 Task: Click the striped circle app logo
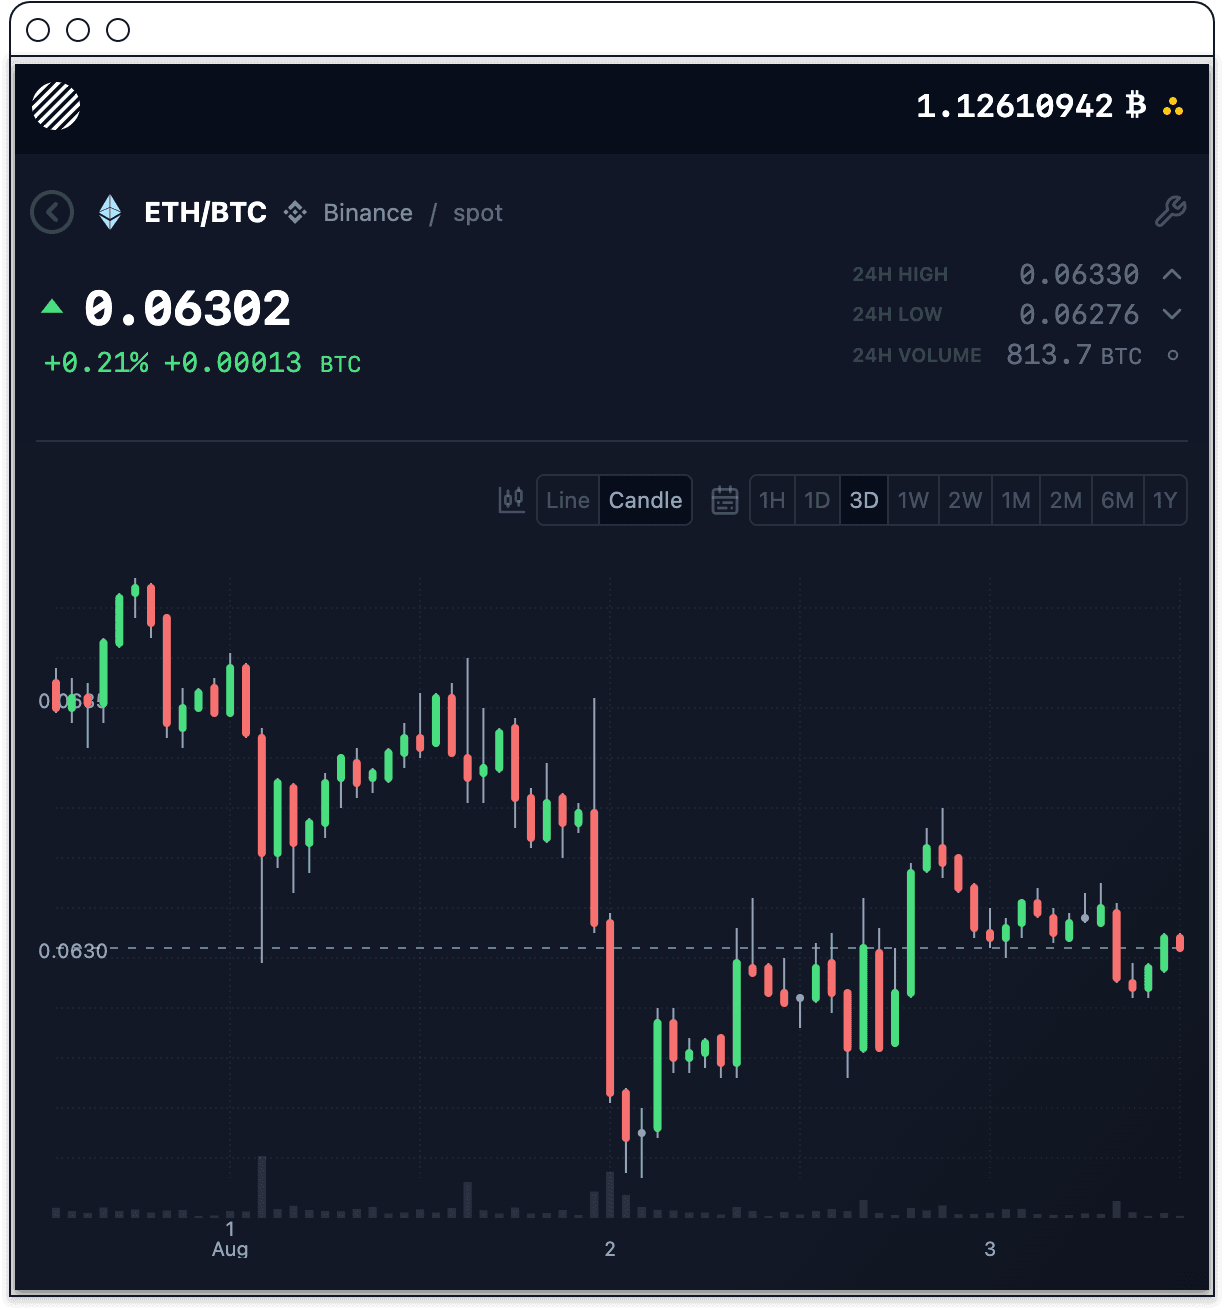coord(56,106)
